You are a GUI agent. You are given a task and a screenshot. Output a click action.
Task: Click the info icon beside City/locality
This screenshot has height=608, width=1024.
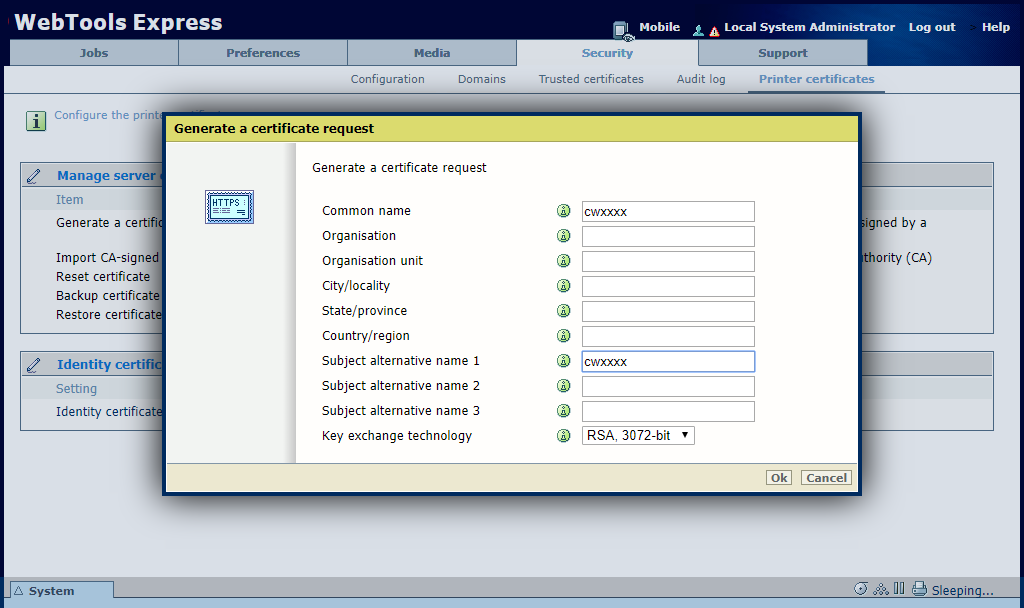click(x=564, y=286)
